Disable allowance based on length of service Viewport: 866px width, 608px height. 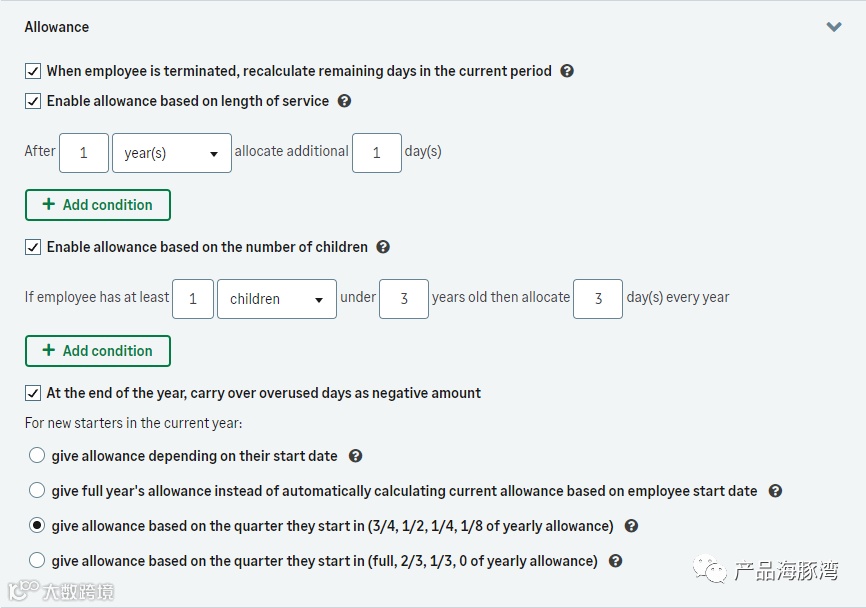pos(33,101)
